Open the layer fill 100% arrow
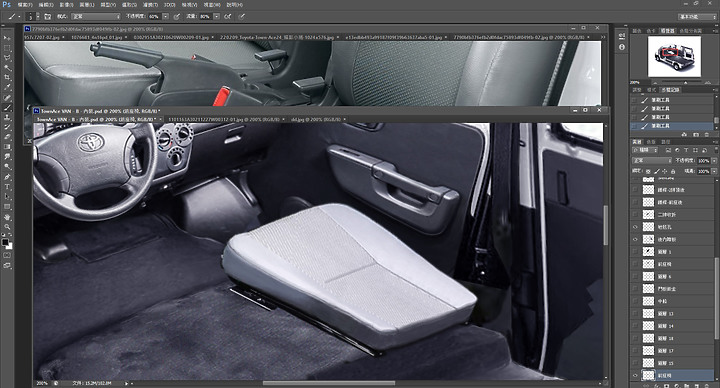Image resolution: width=720 pixels, height=388 pixels. click(714, 171)
